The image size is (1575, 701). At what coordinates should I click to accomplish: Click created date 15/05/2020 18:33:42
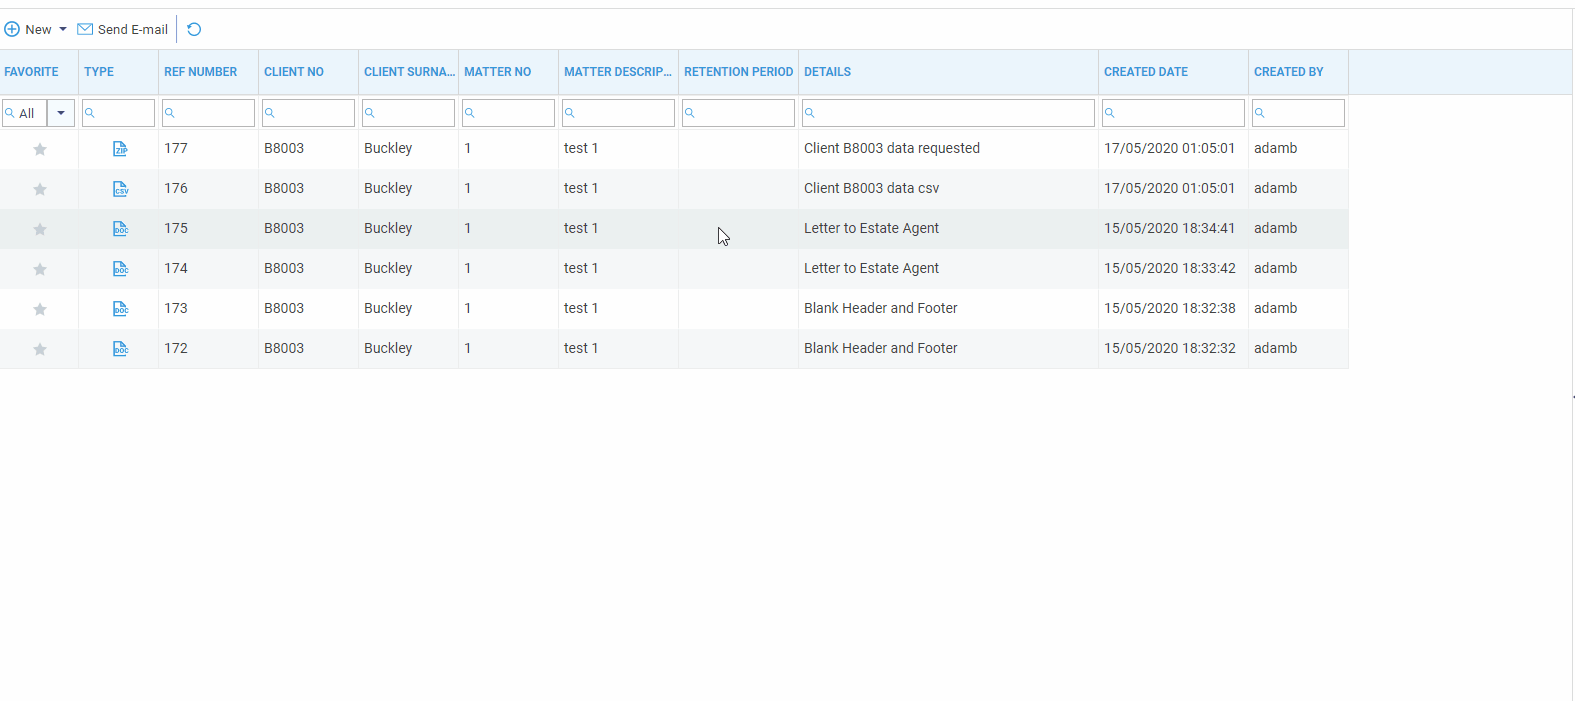(x=1170, y=268)
